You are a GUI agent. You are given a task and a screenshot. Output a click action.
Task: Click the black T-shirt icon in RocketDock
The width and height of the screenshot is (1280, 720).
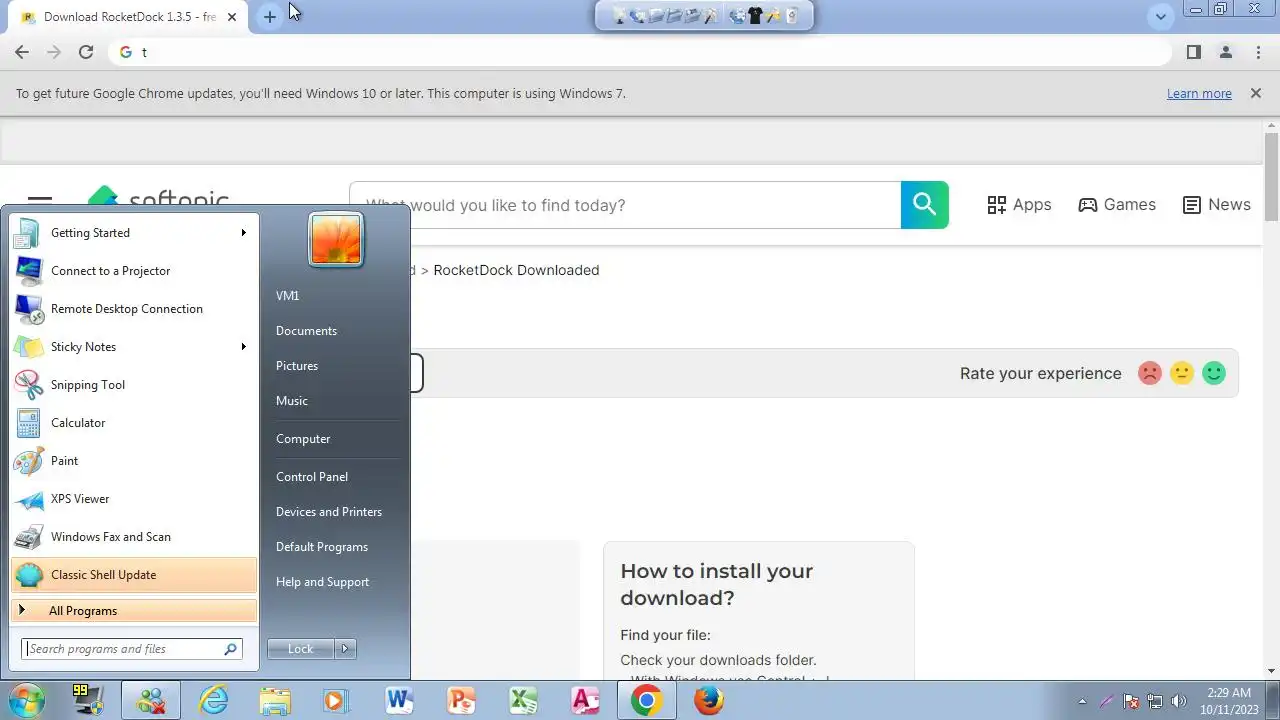(755, 15)
